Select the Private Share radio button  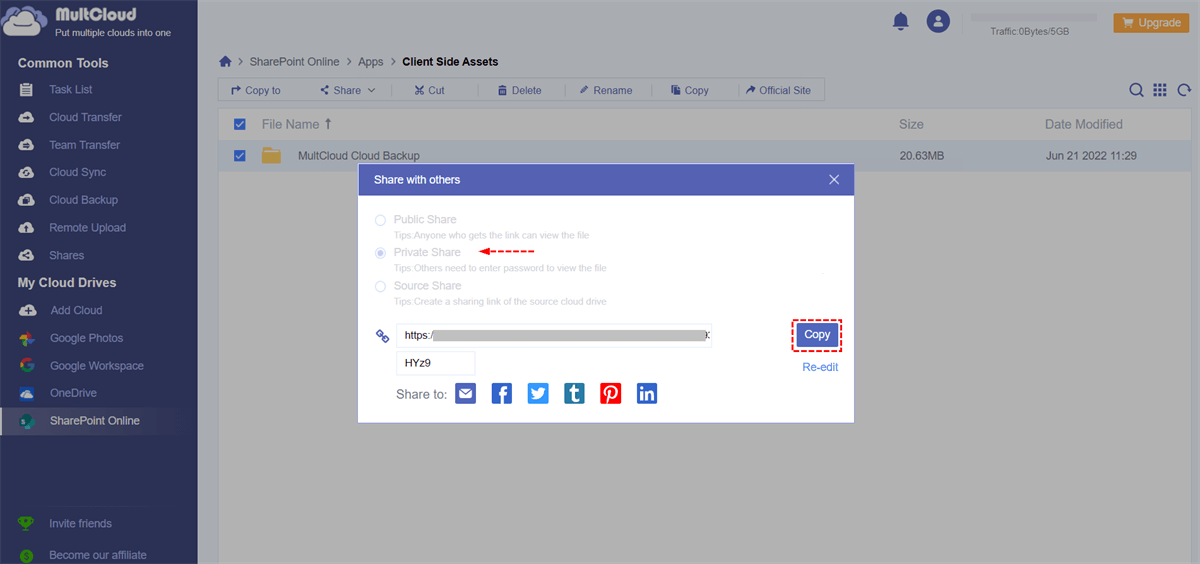(380, 253)
